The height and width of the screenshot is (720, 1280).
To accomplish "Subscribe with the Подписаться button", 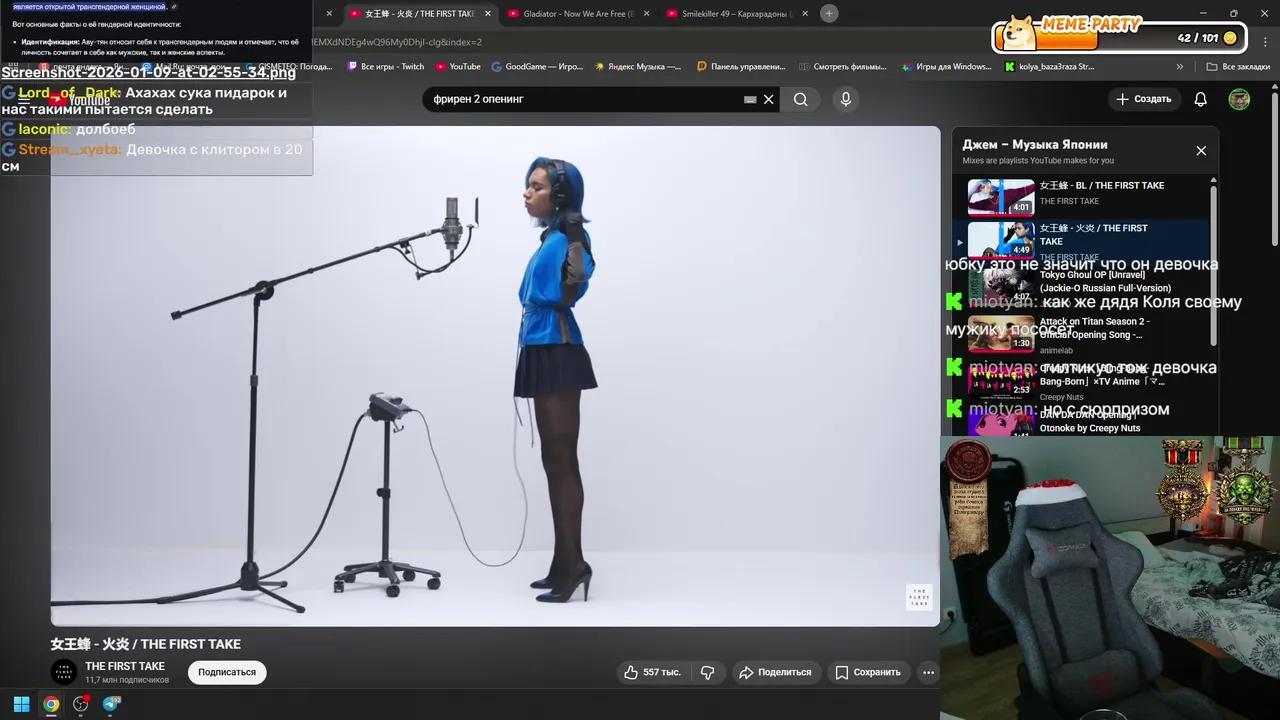I will click(227, 672).
